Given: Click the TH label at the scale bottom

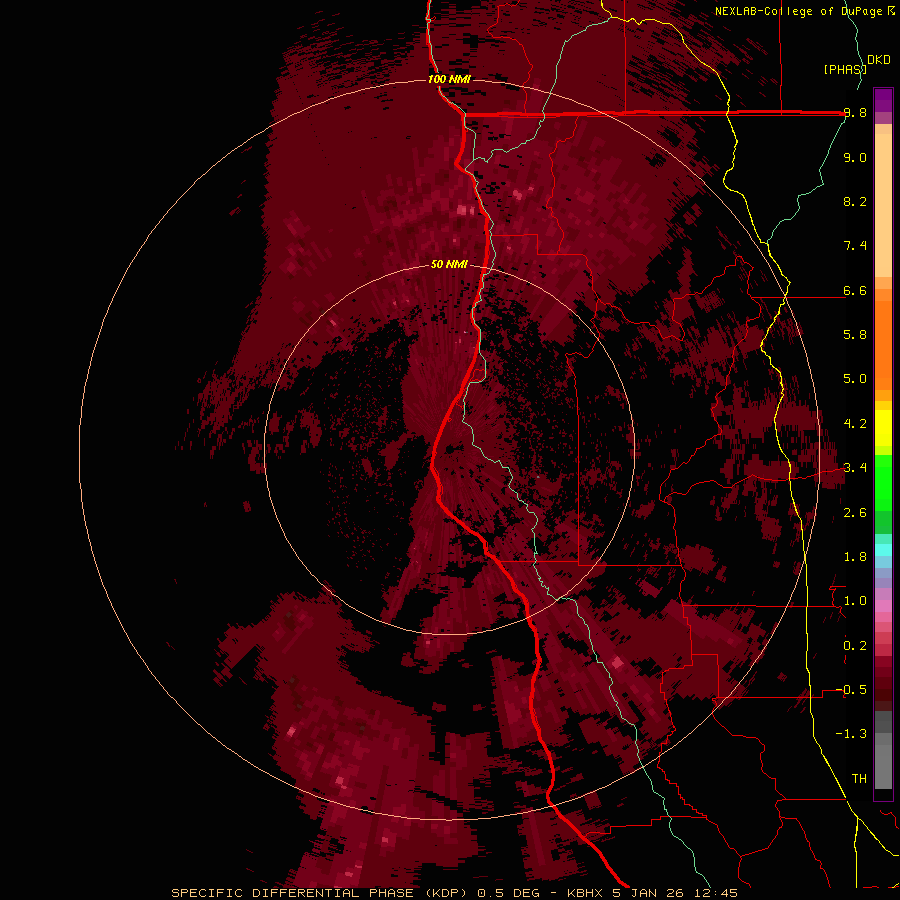Looking at the screenshot, I should pyautogui.click(x=859, y=779).
